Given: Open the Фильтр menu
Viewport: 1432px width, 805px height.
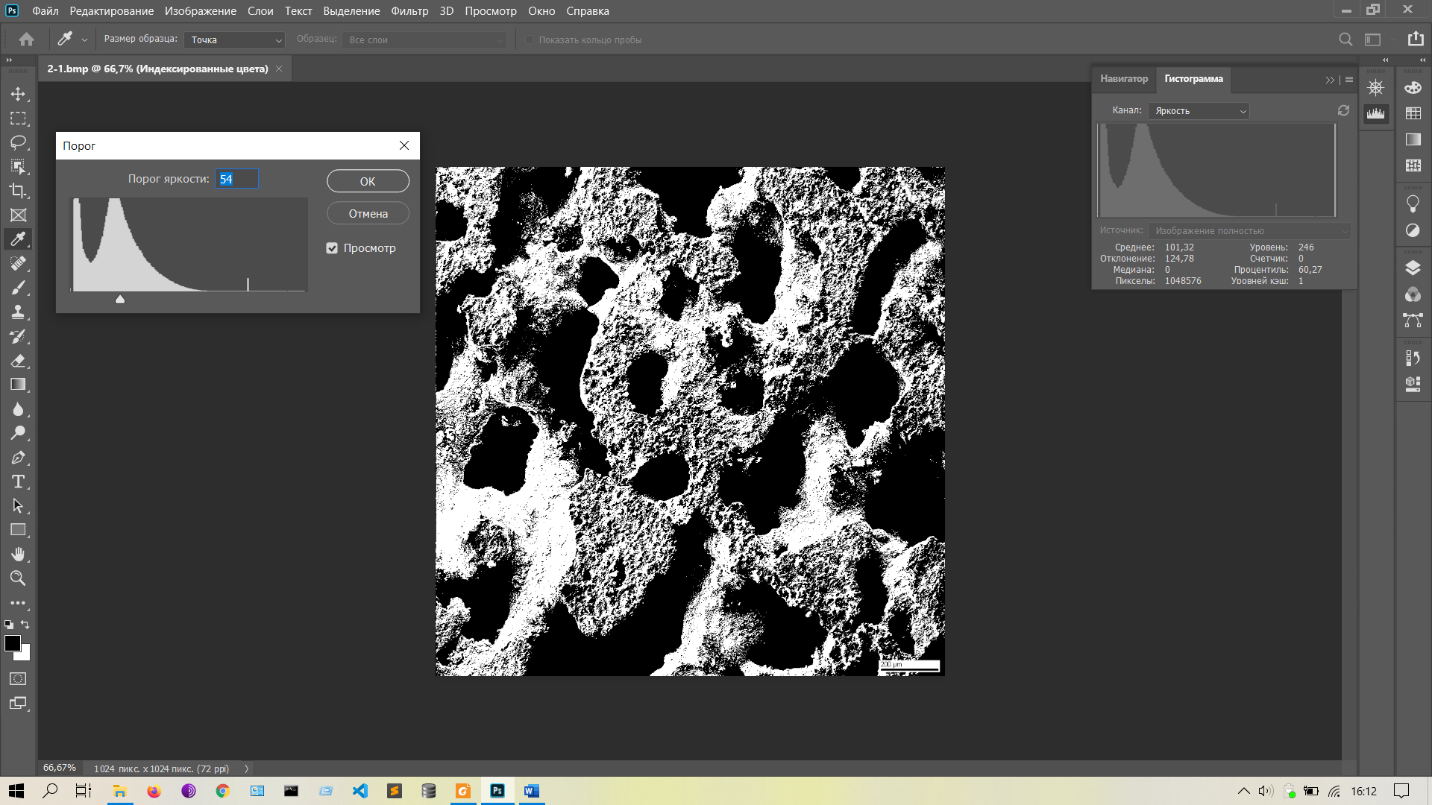Looking at the screenshot, I should pyautogui.click(x=409, y=11).
